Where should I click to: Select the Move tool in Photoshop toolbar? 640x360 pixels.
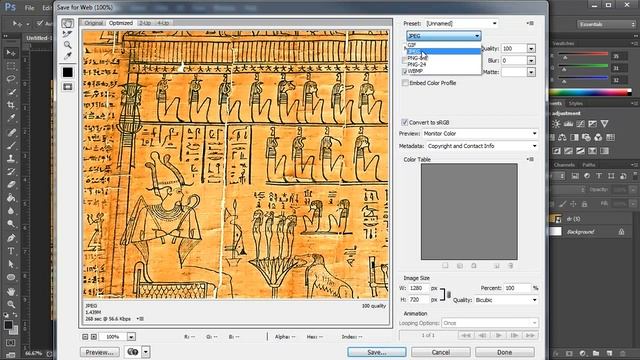point(11,53)
